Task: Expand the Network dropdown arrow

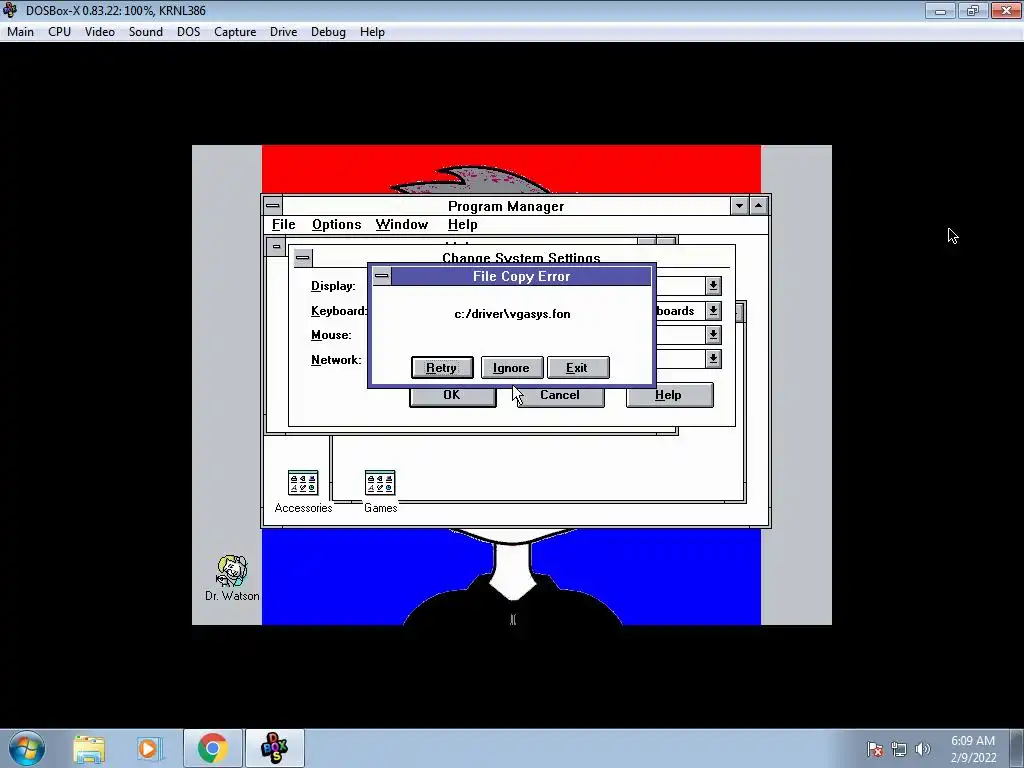Action: (713, 359)
